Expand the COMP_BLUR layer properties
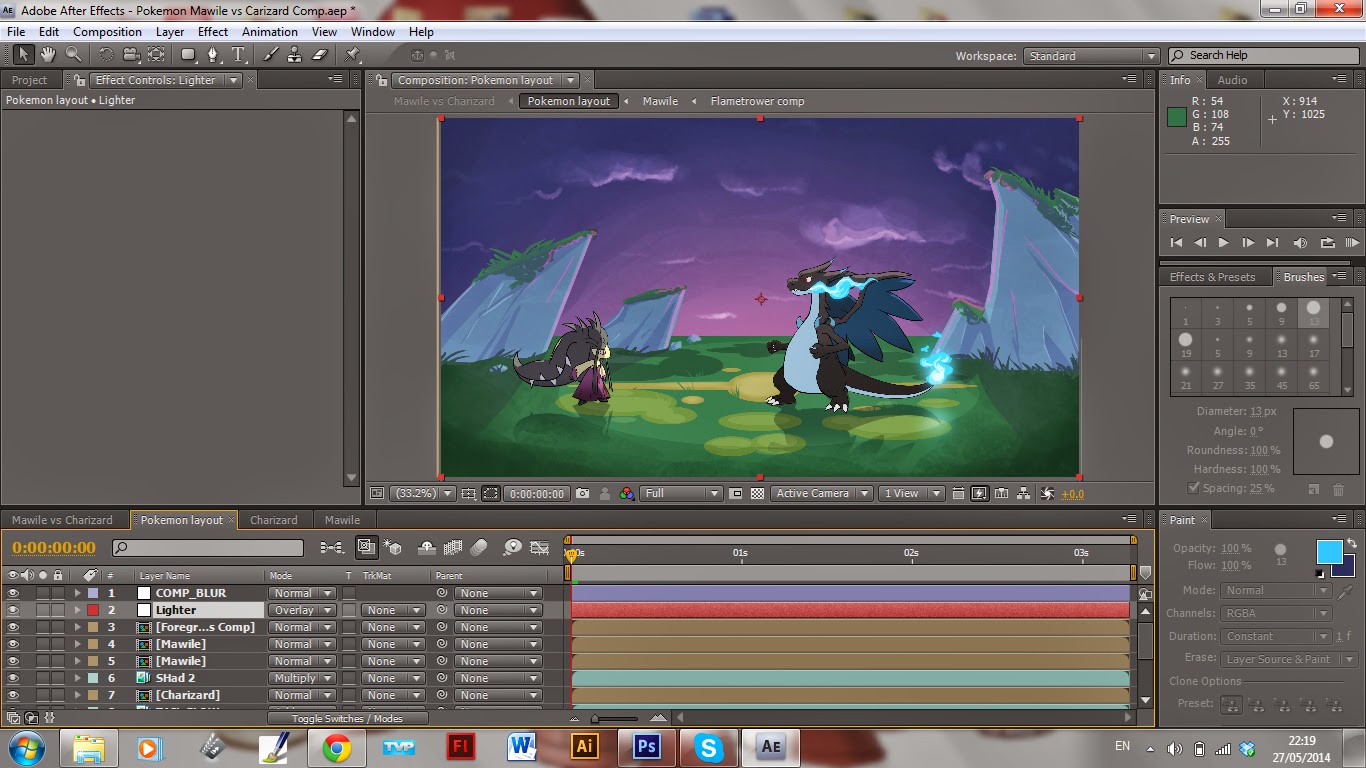 77,593
